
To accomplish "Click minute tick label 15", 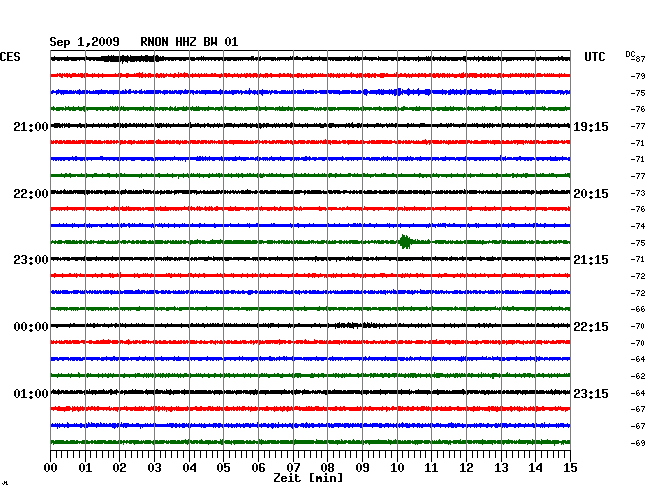I will 570,468.
